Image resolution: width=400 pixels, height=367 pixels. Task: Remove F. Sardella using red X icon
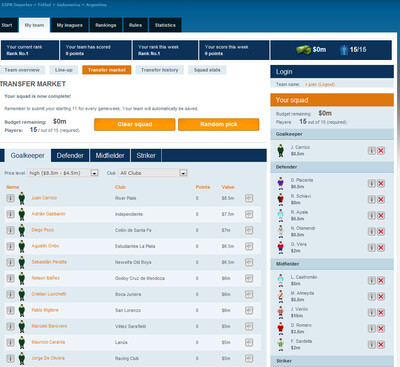(381, 345)
